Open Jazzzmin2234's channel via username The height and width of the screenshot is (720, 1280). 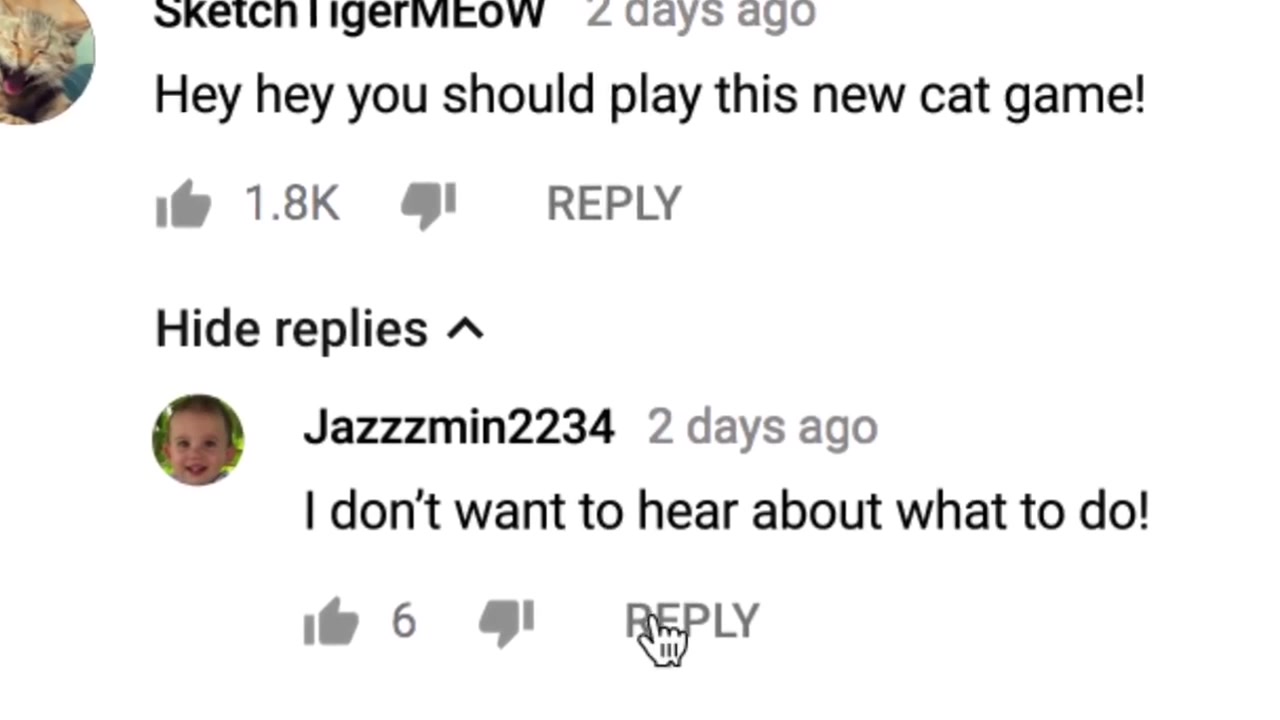(459, 427)
